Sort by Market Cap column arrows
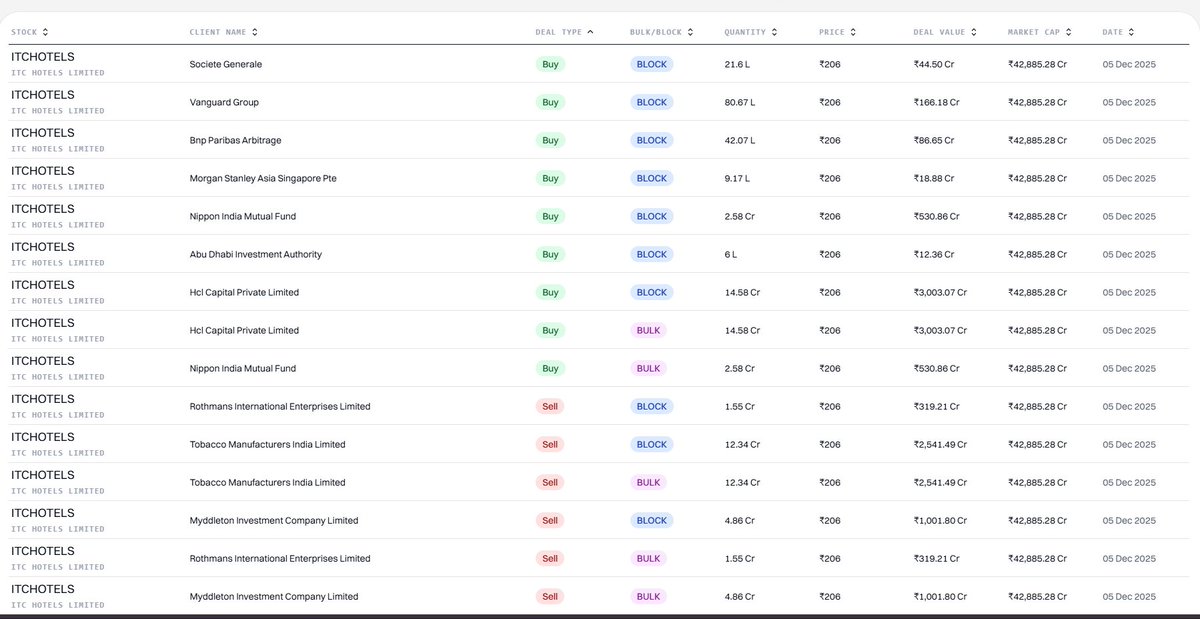Screen dimensions: 1200x619 click(1069, 32)
